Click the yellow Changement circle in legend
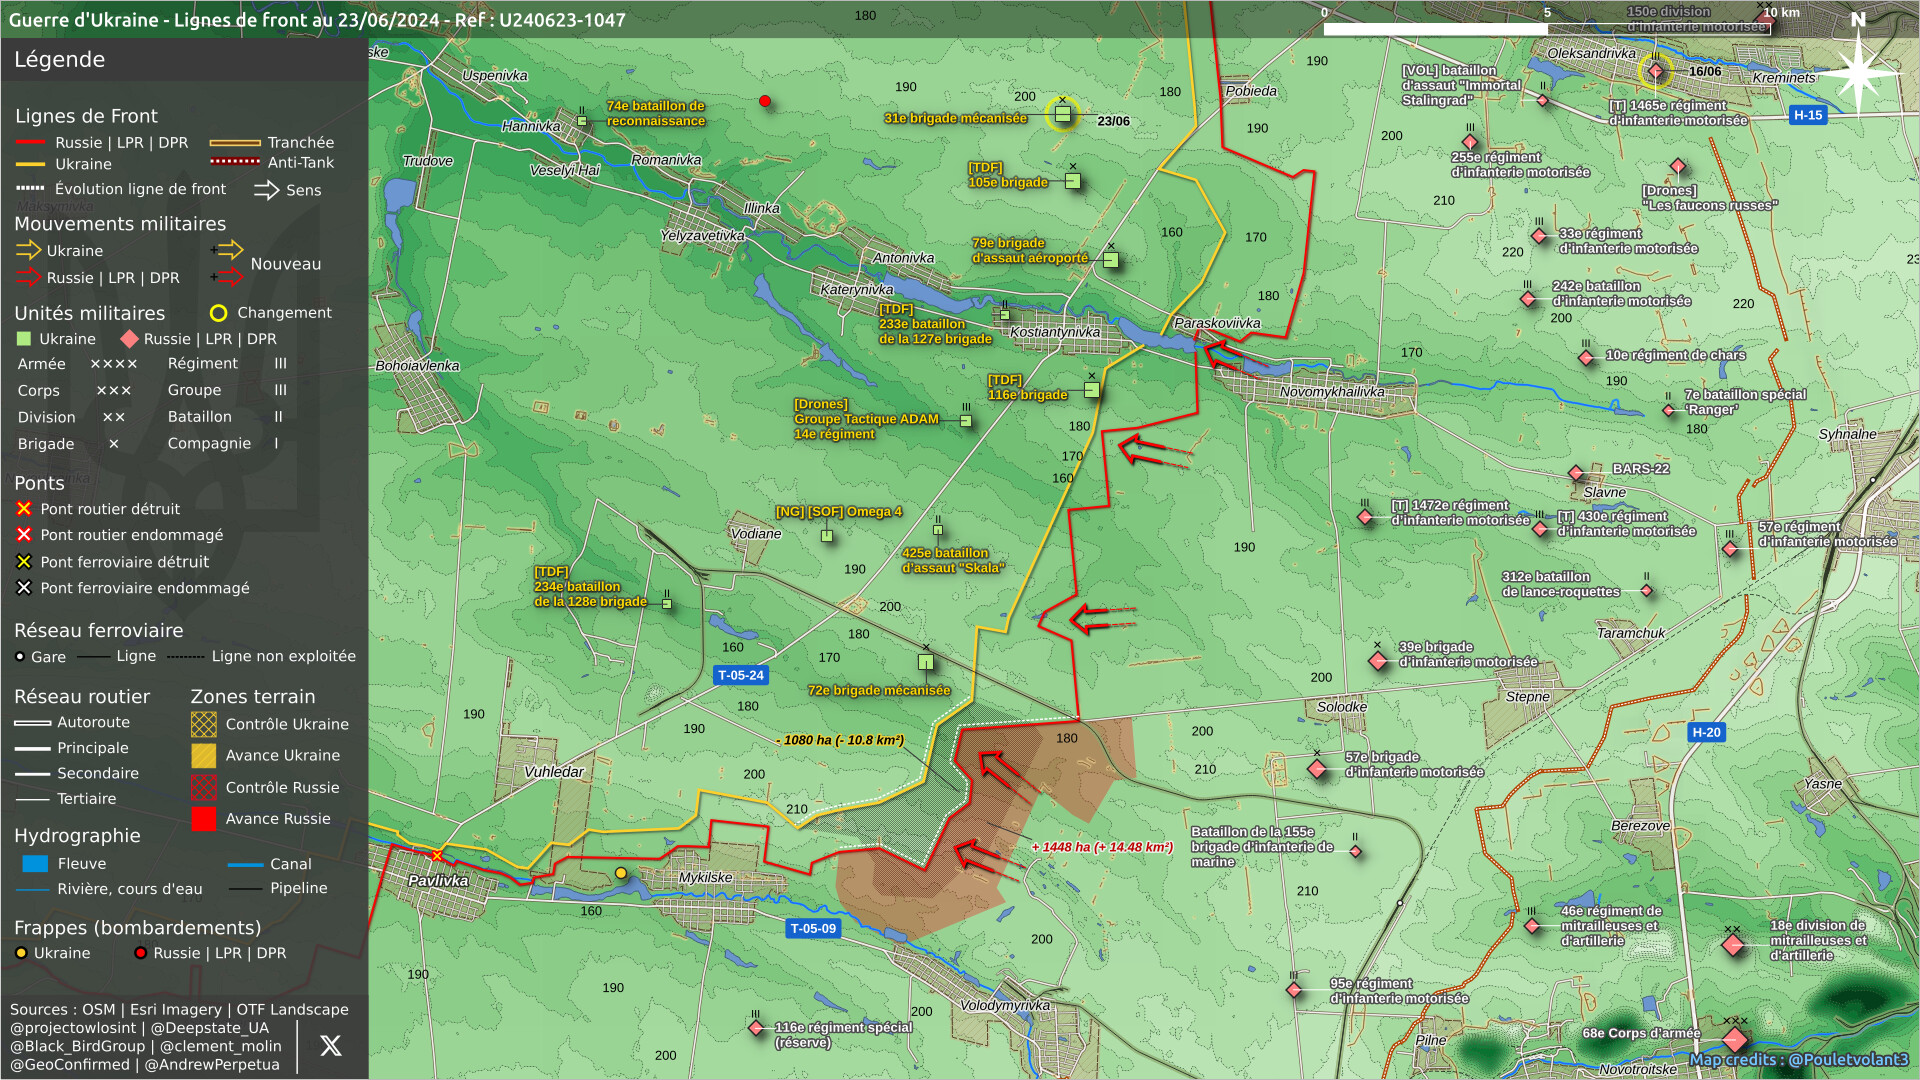 219,313
